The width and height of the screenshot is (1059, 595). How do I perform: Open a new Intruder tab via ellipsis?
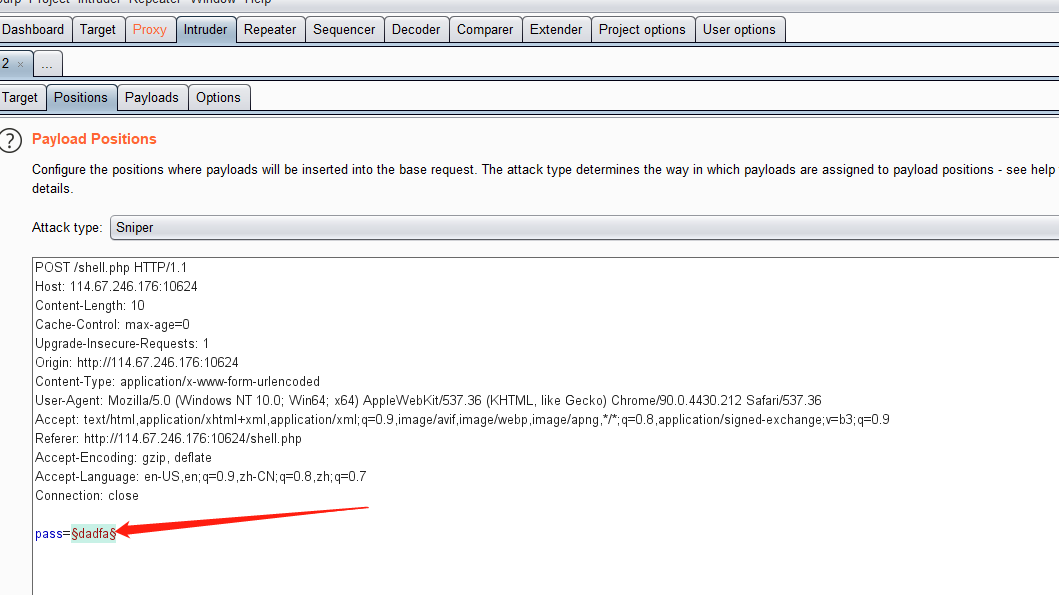click(x=47, y=64)
